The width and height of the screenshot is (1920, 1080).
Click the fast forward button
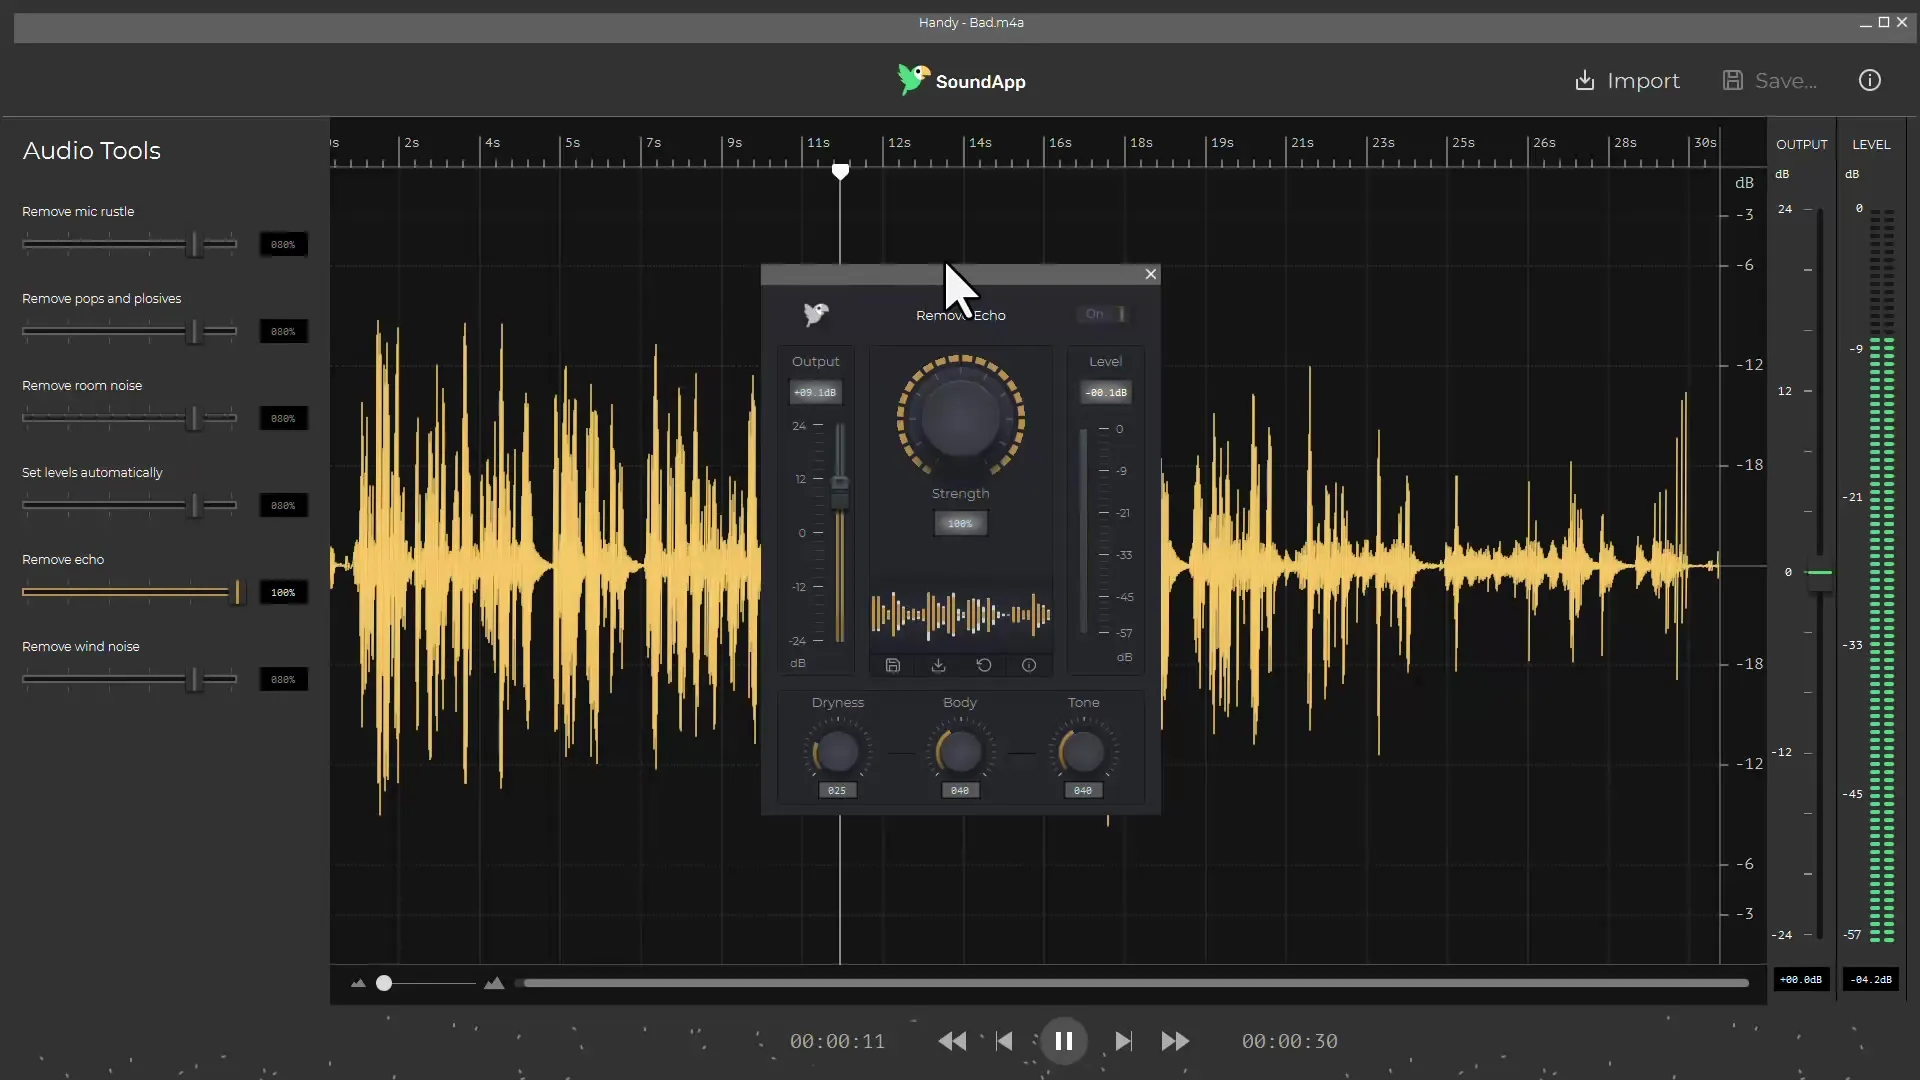click(1175, 1041)
